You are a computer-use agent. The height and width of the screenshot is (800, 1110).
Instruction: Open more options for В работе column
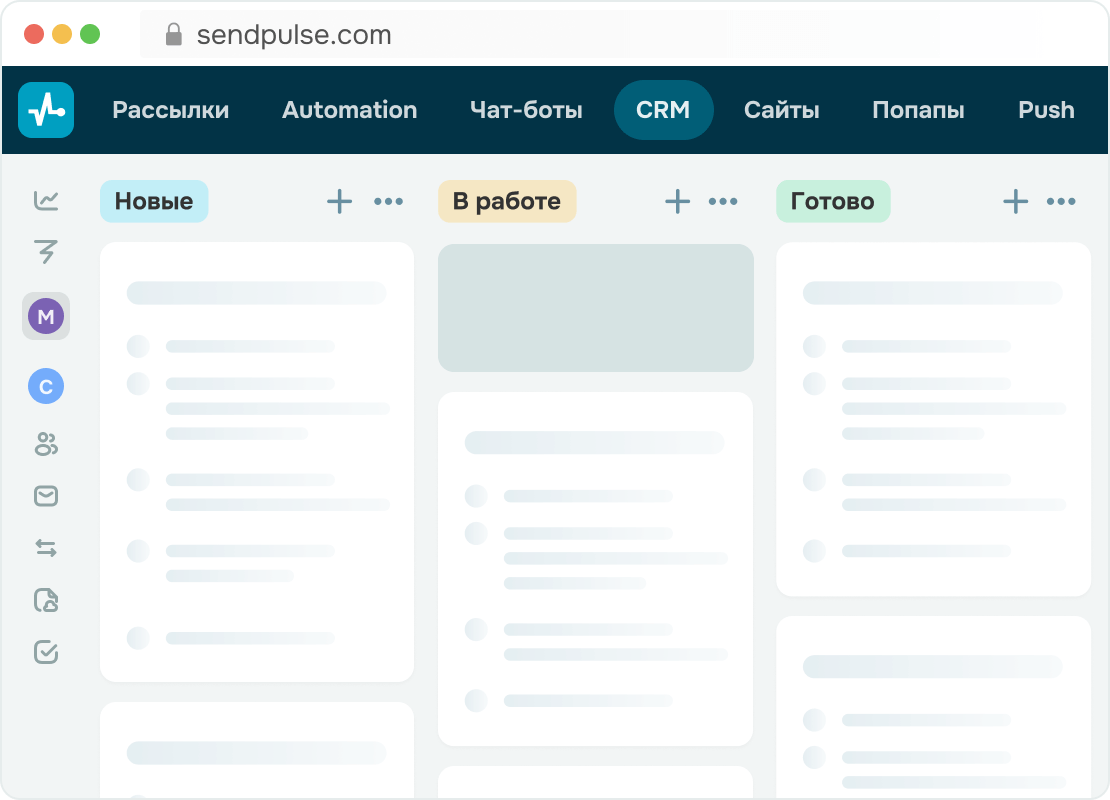coord(723,201)
